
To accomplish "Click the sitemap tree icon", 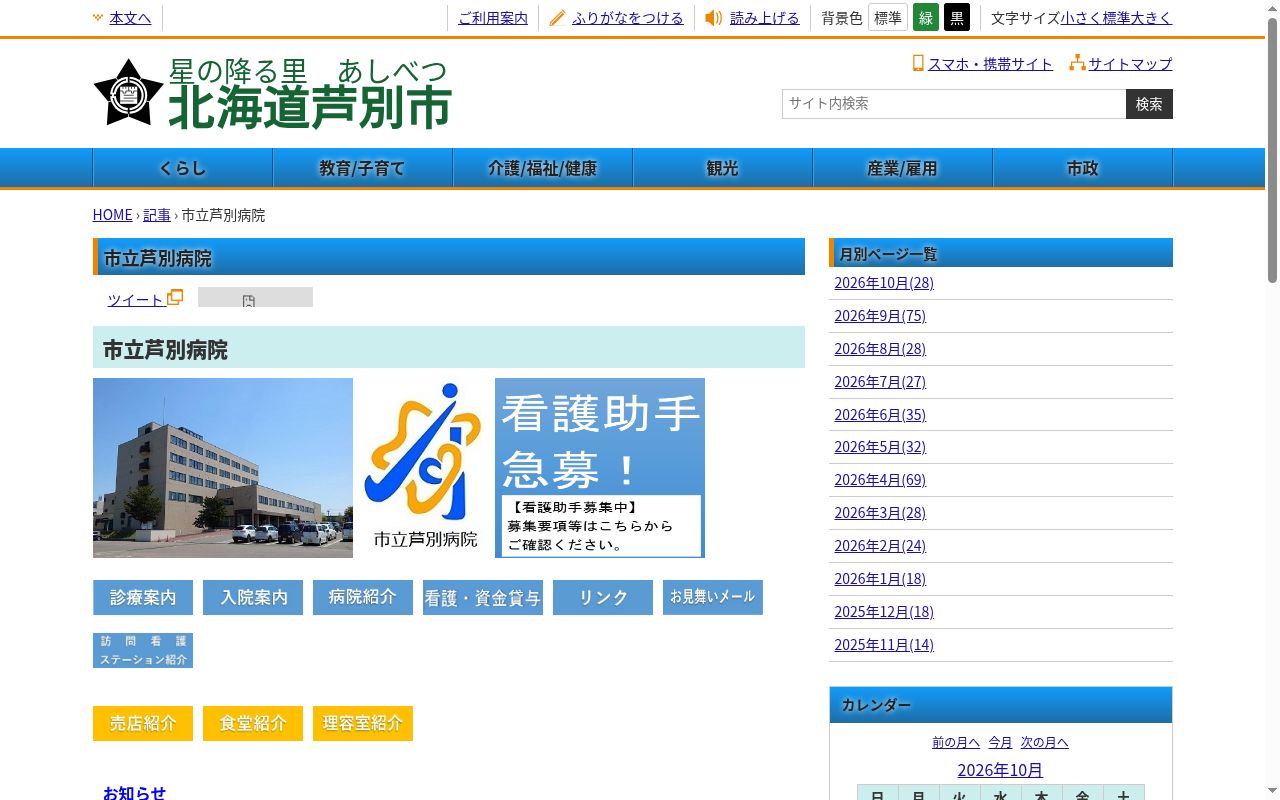I will pos(1077,63).
